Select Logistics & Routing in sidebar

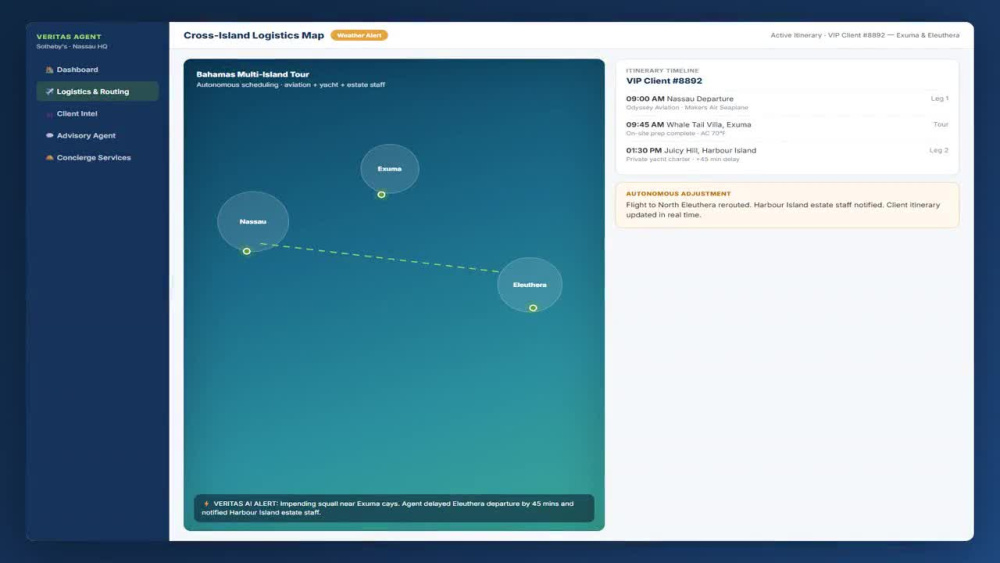tap(97, 91)
